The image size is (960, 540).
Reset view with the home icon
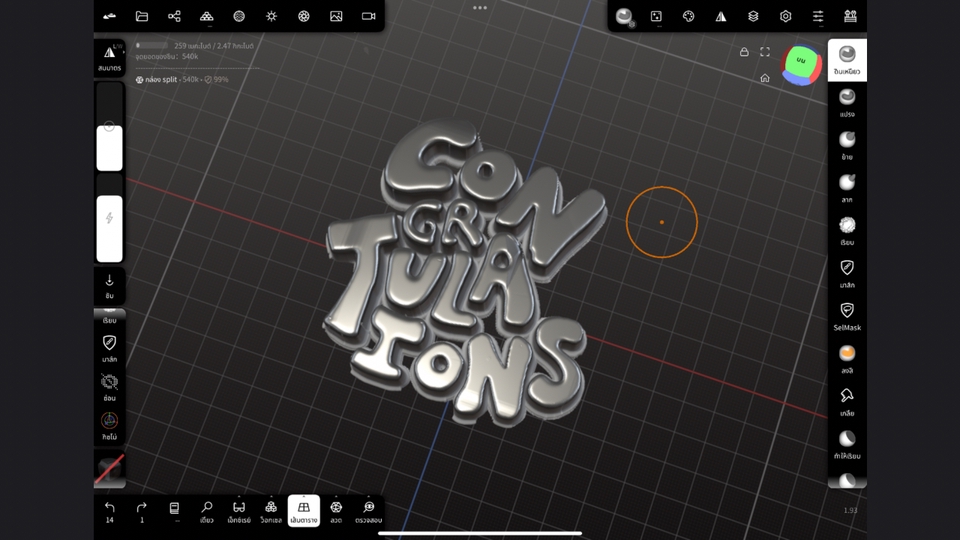coord(765,78)
